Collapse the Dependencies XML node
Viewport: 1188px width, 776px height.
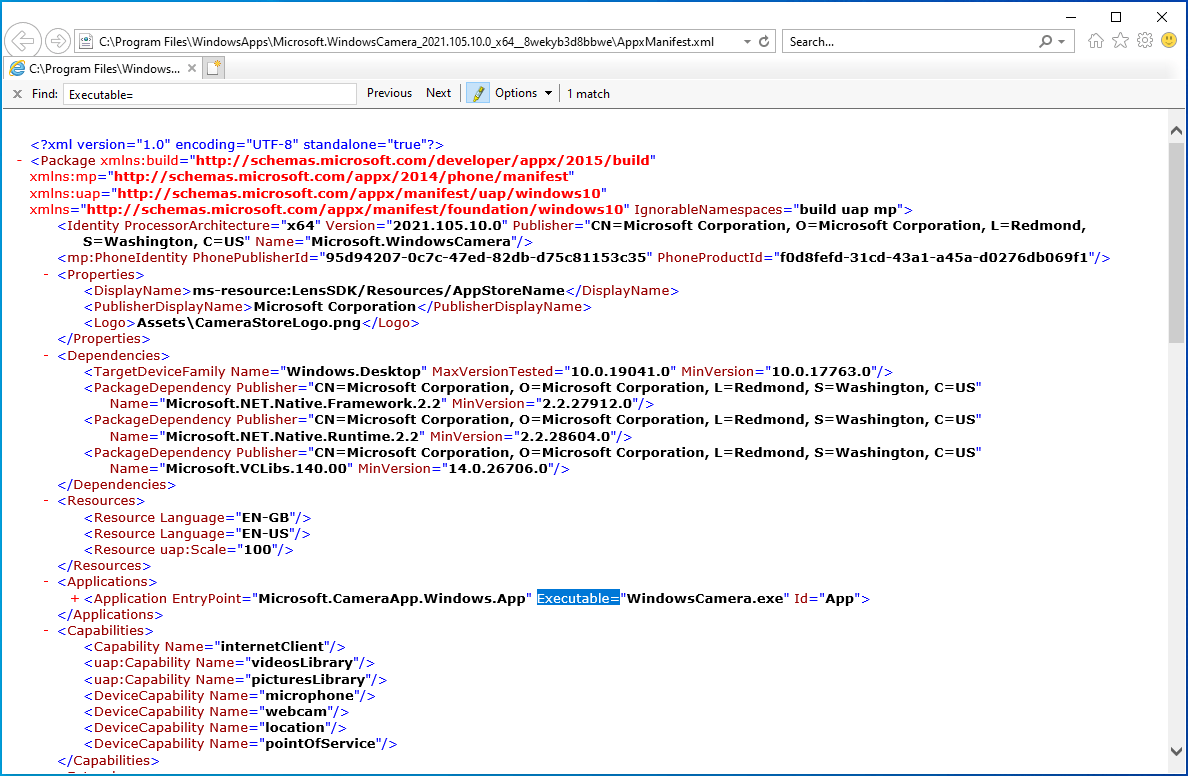[x=47, y=356]
